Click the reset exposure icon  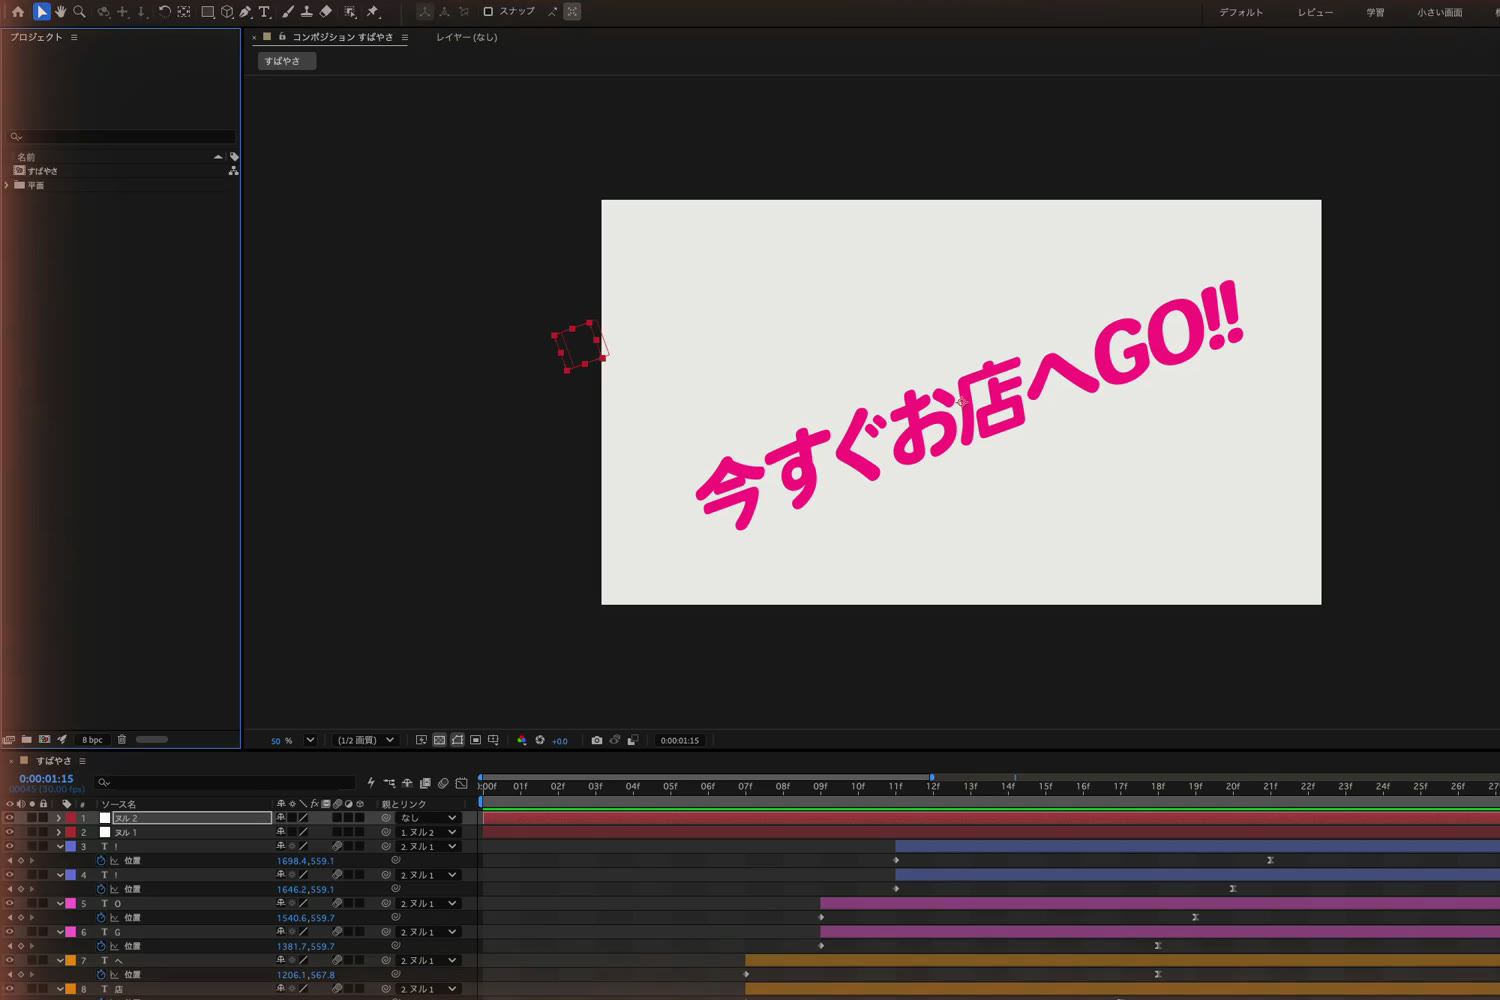[540, 740]
